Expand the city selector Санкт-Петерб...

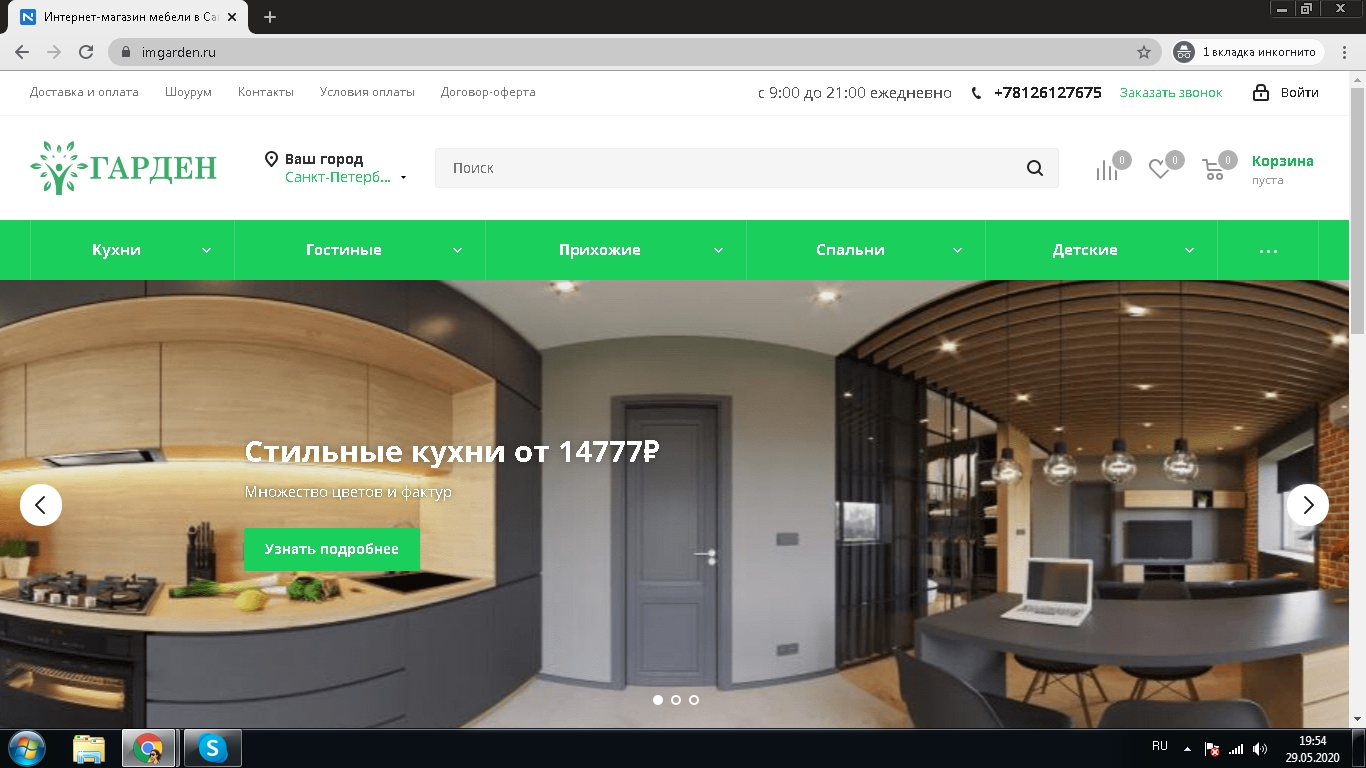(346, 177)
